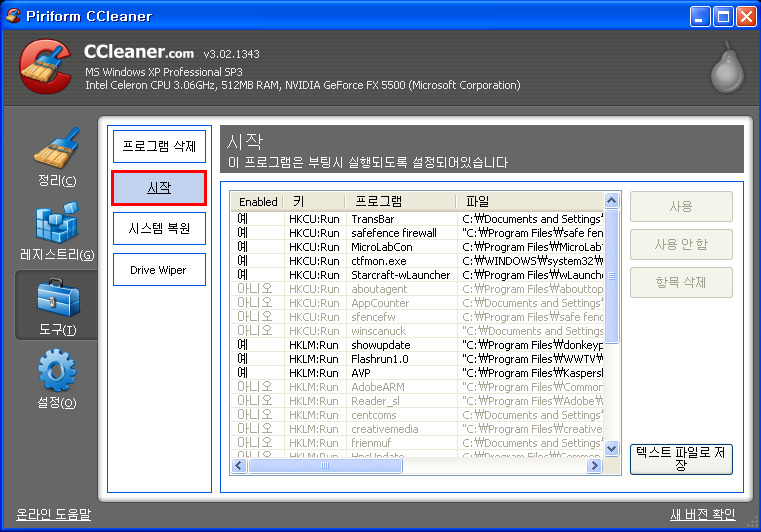Select the frienmuf entry

coord(417,443)
